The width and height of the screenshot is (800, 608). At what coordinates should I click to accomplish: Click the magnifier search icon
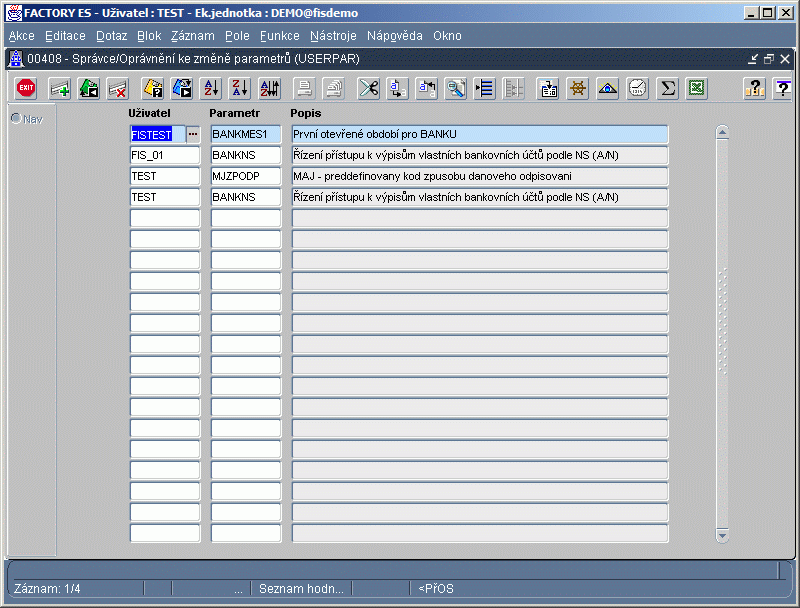tap(456, 88)
